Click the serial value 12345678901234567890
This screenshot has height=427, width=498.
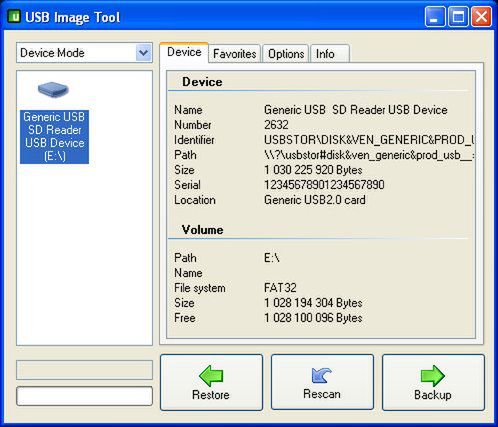point(324,185)
